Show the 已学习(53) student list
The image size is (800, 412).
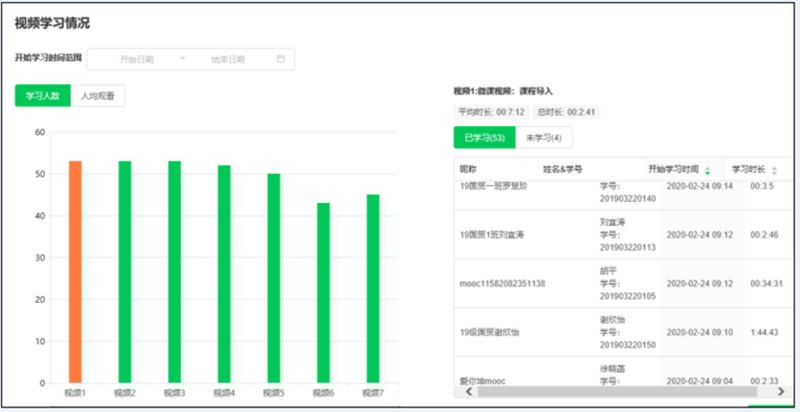[x=484, y=138]
